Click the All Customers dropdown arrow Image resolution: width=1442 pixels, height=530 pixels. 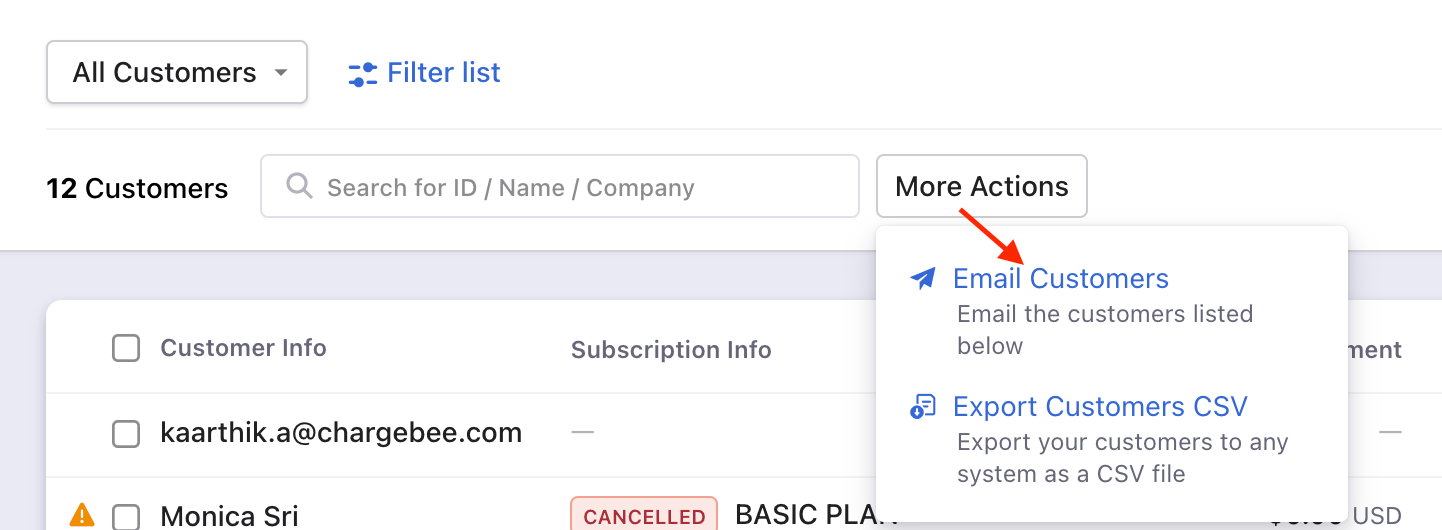click(x=281, y=73)
